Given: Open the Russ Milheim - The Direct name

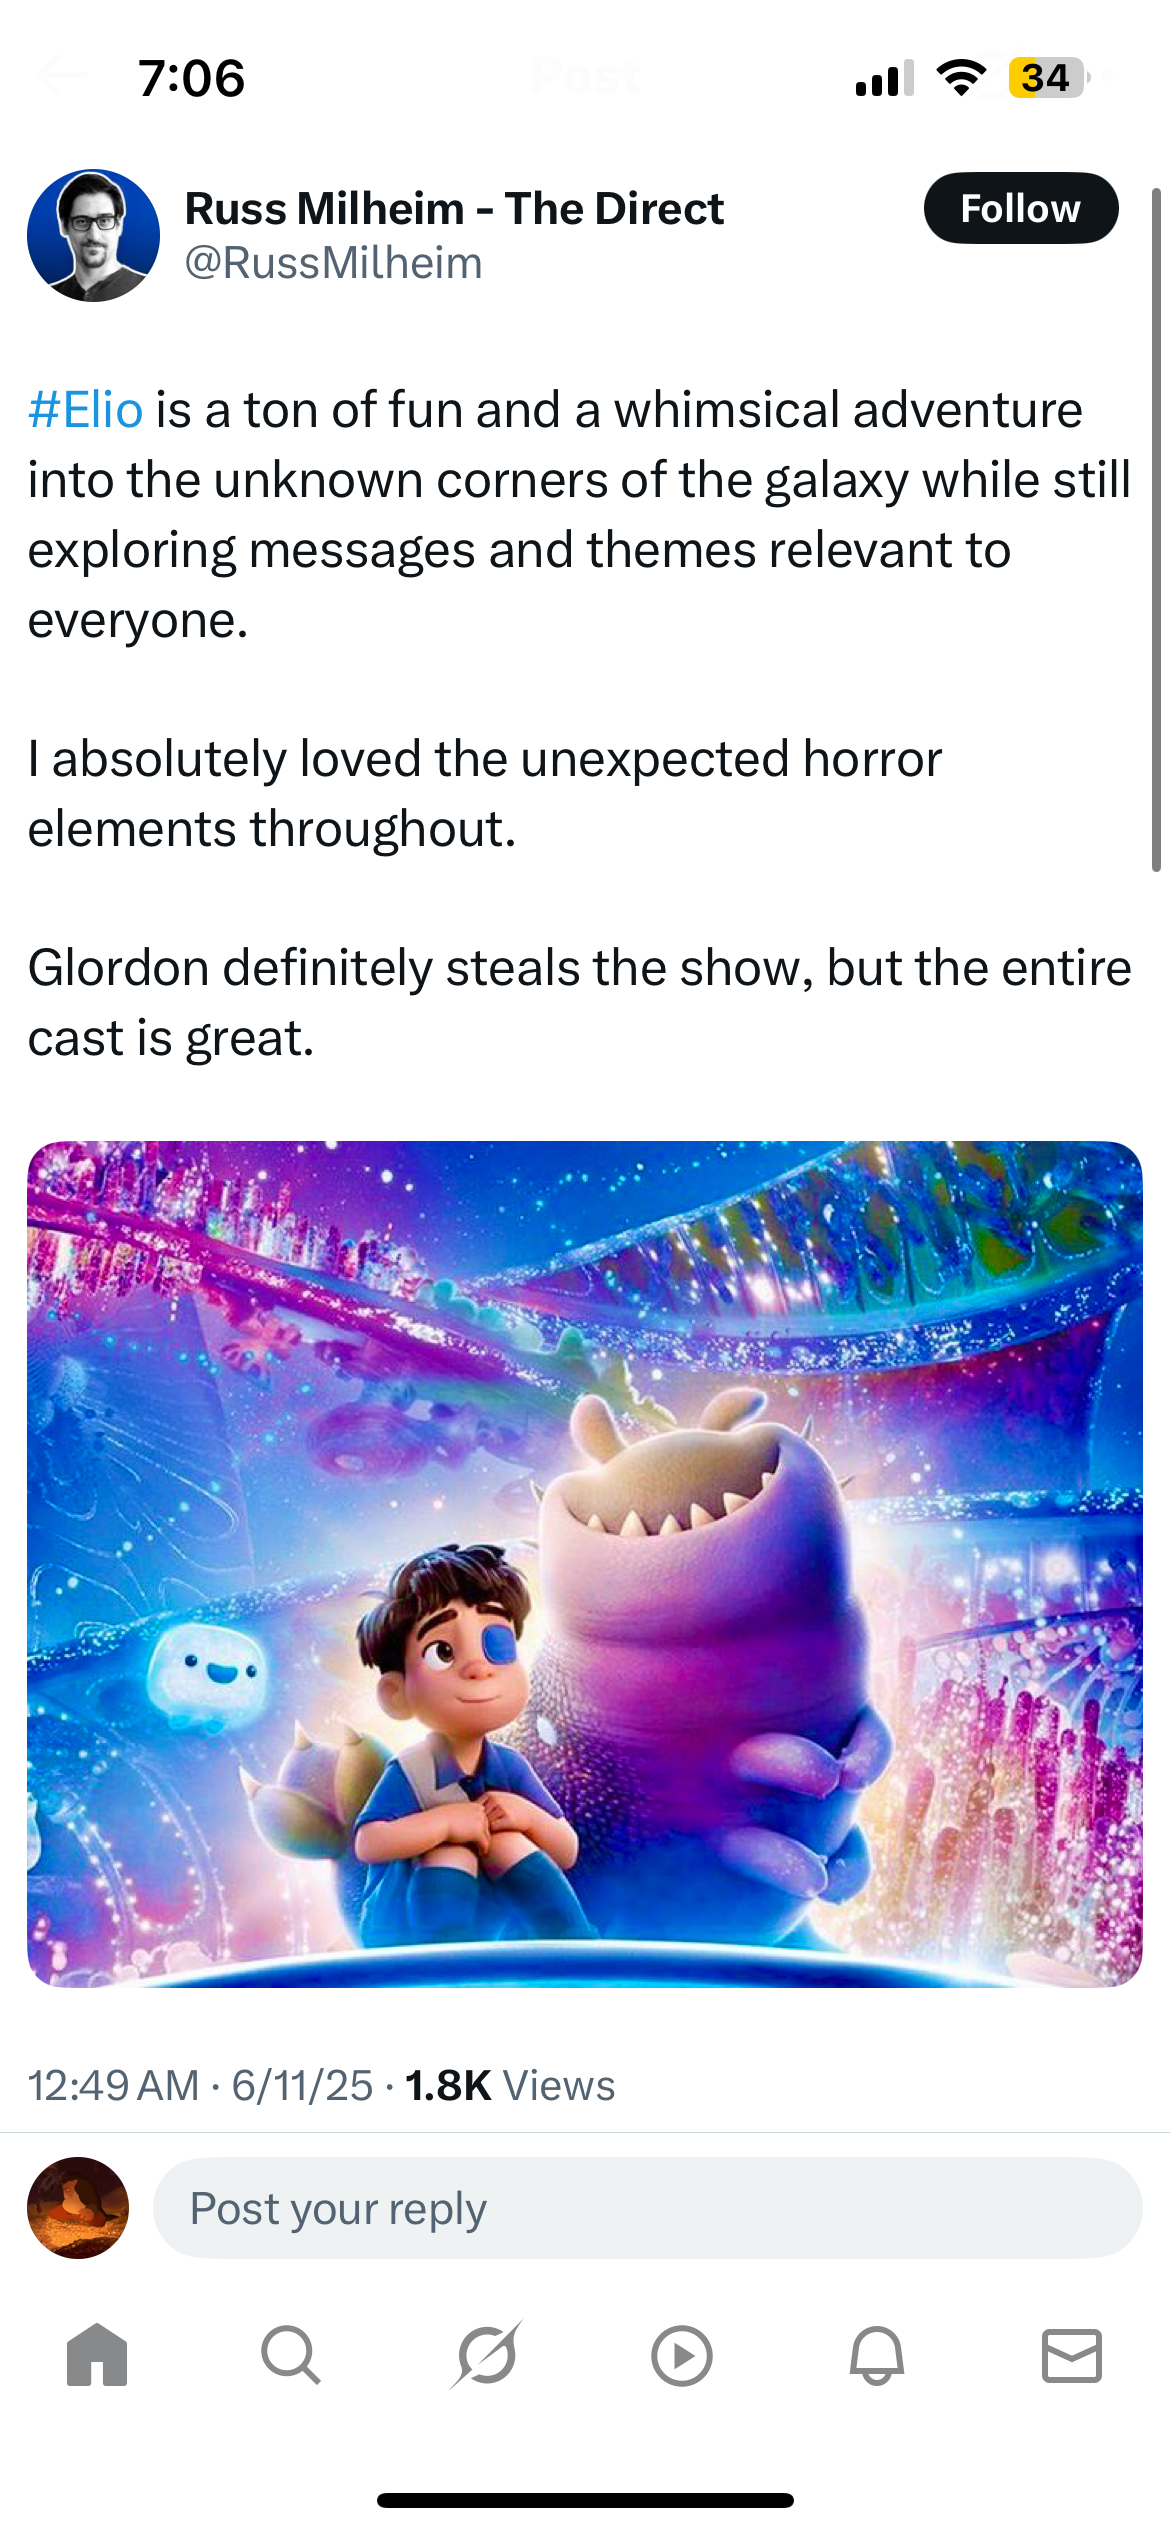Looking at the screenshot, I should (455, 208).
